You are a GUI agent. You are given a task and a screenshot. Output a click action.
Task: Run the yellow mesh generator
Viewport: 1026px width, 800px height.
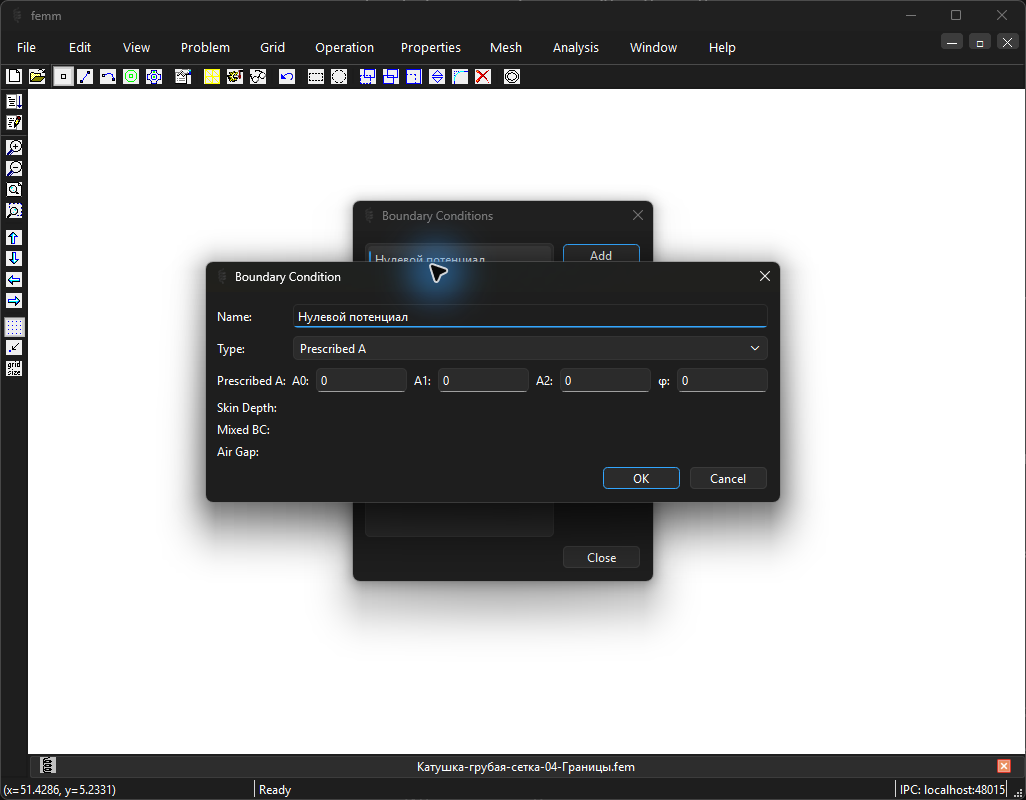211,77
